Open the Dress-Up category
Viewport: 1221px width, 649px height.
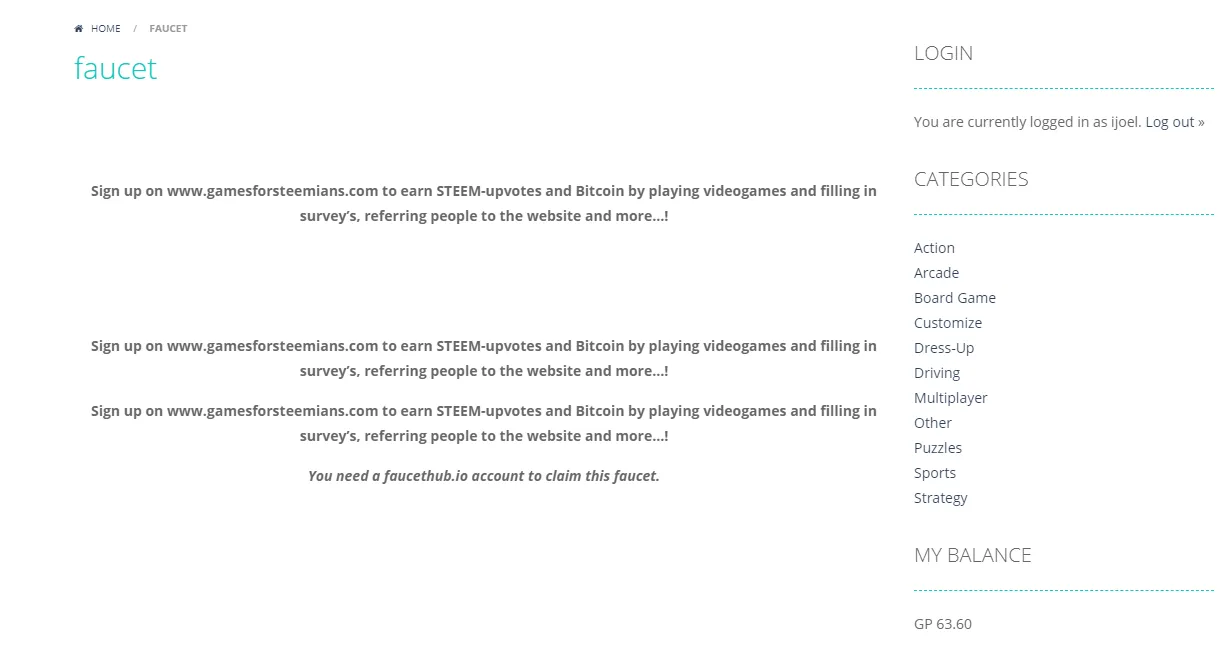coord(944,348)
